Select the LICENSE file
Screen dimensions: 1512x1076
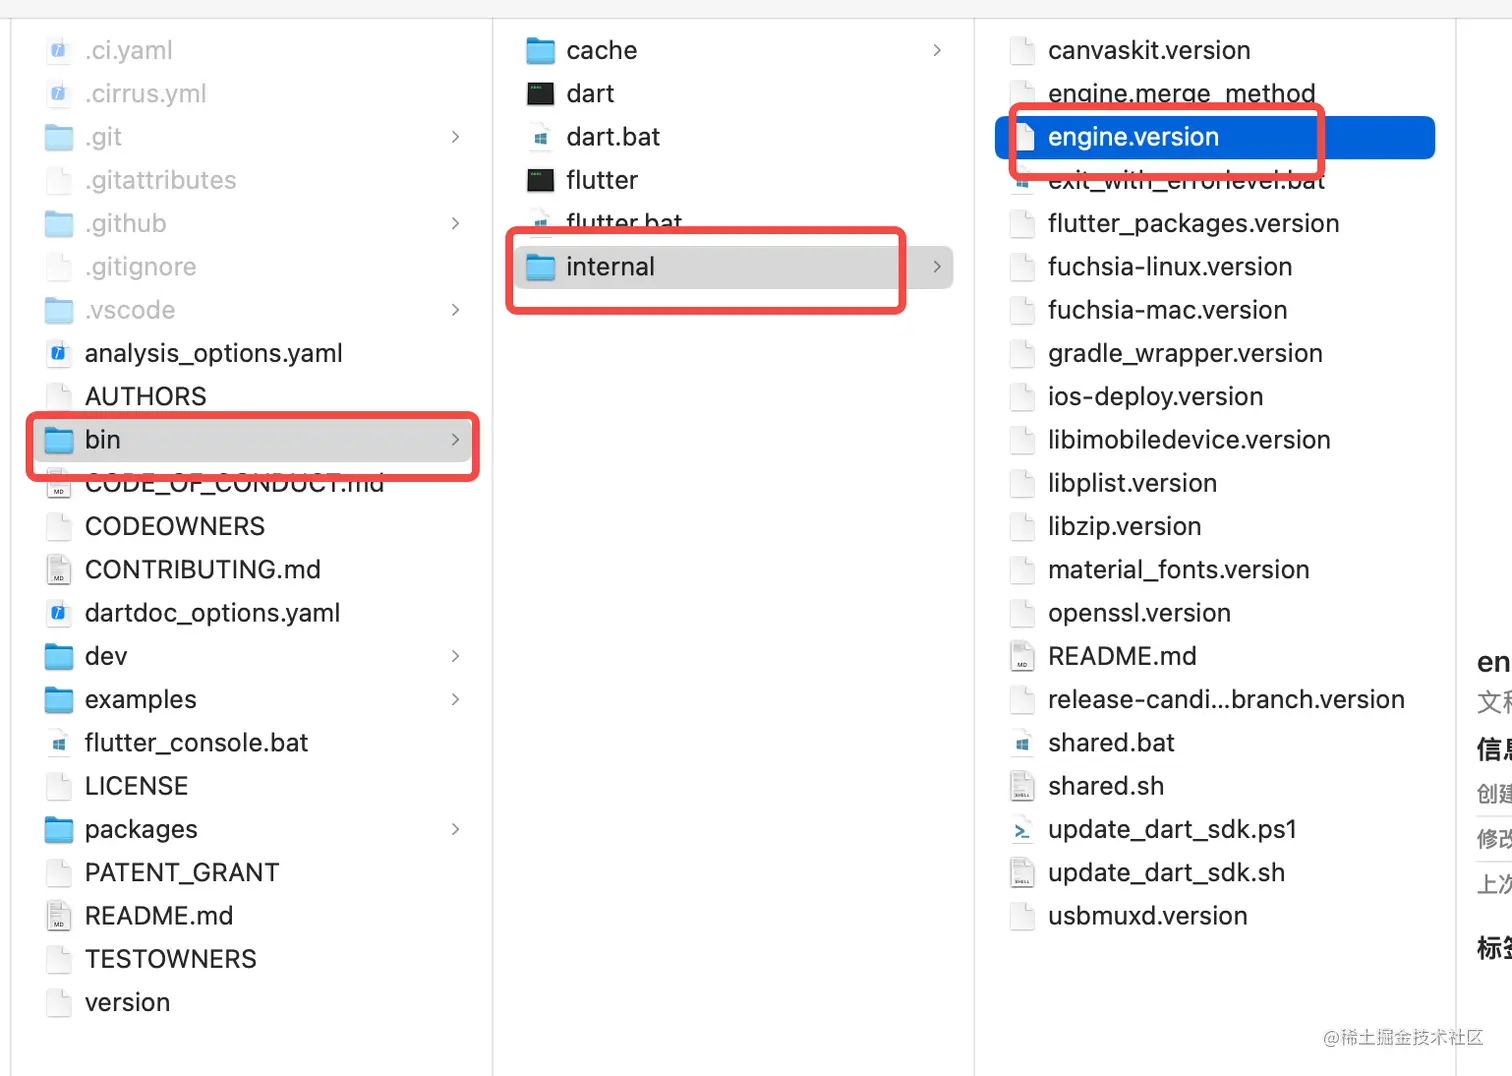click(x=136, y=786)
